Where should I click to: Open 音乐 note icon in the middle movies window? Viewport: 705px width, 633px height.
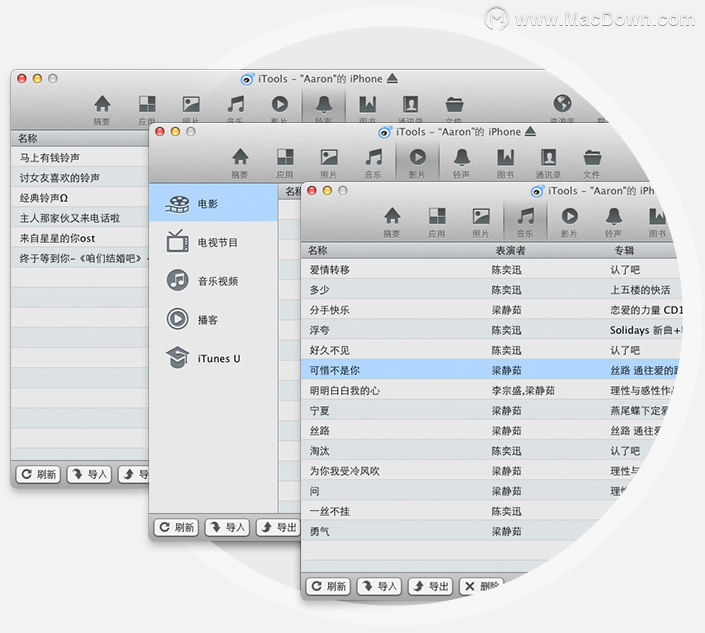[373, 160]
